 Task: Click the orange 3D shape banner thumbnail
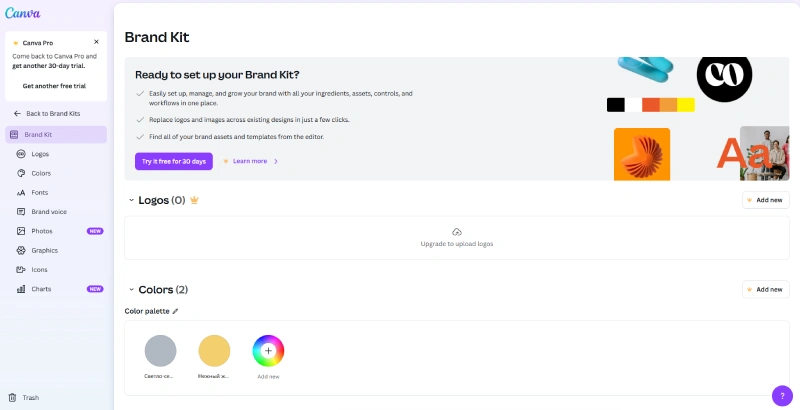642,154
